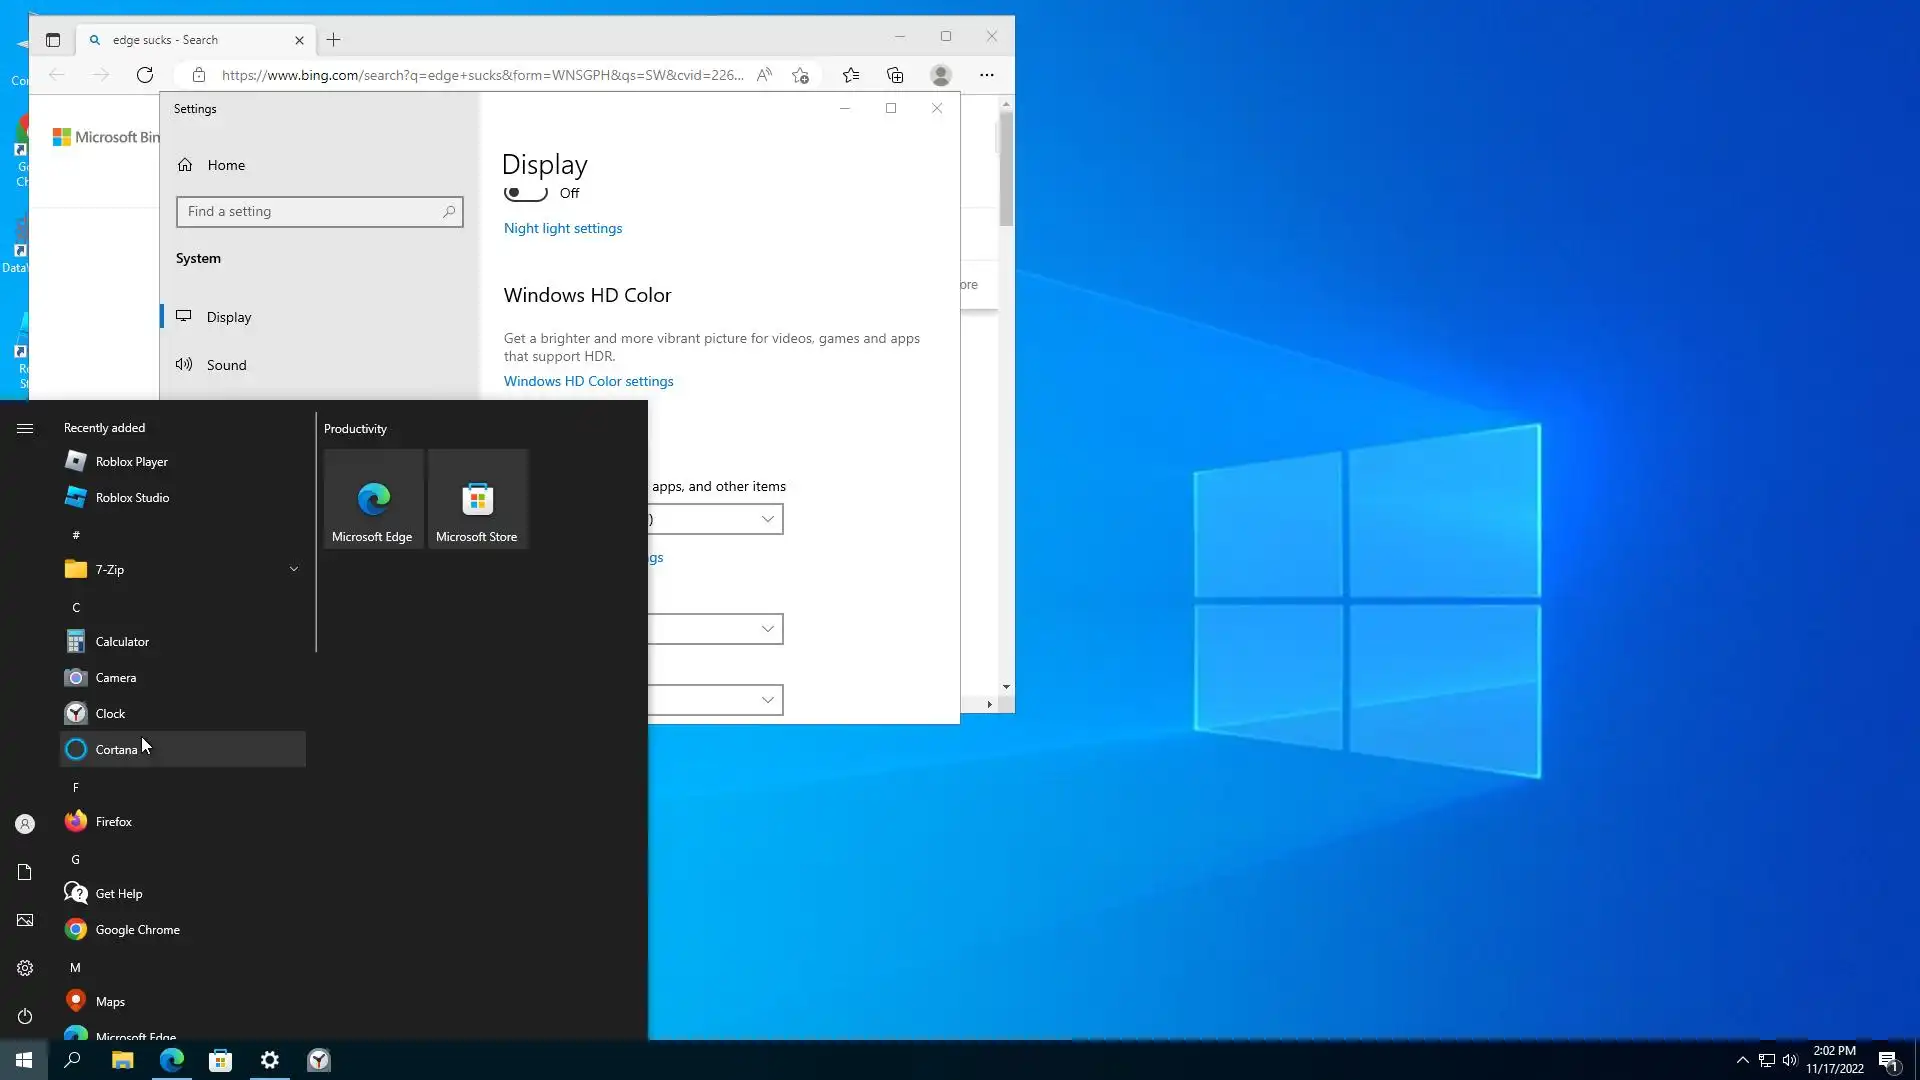Launch Roblox Studio from Recently added

[132, 497]
